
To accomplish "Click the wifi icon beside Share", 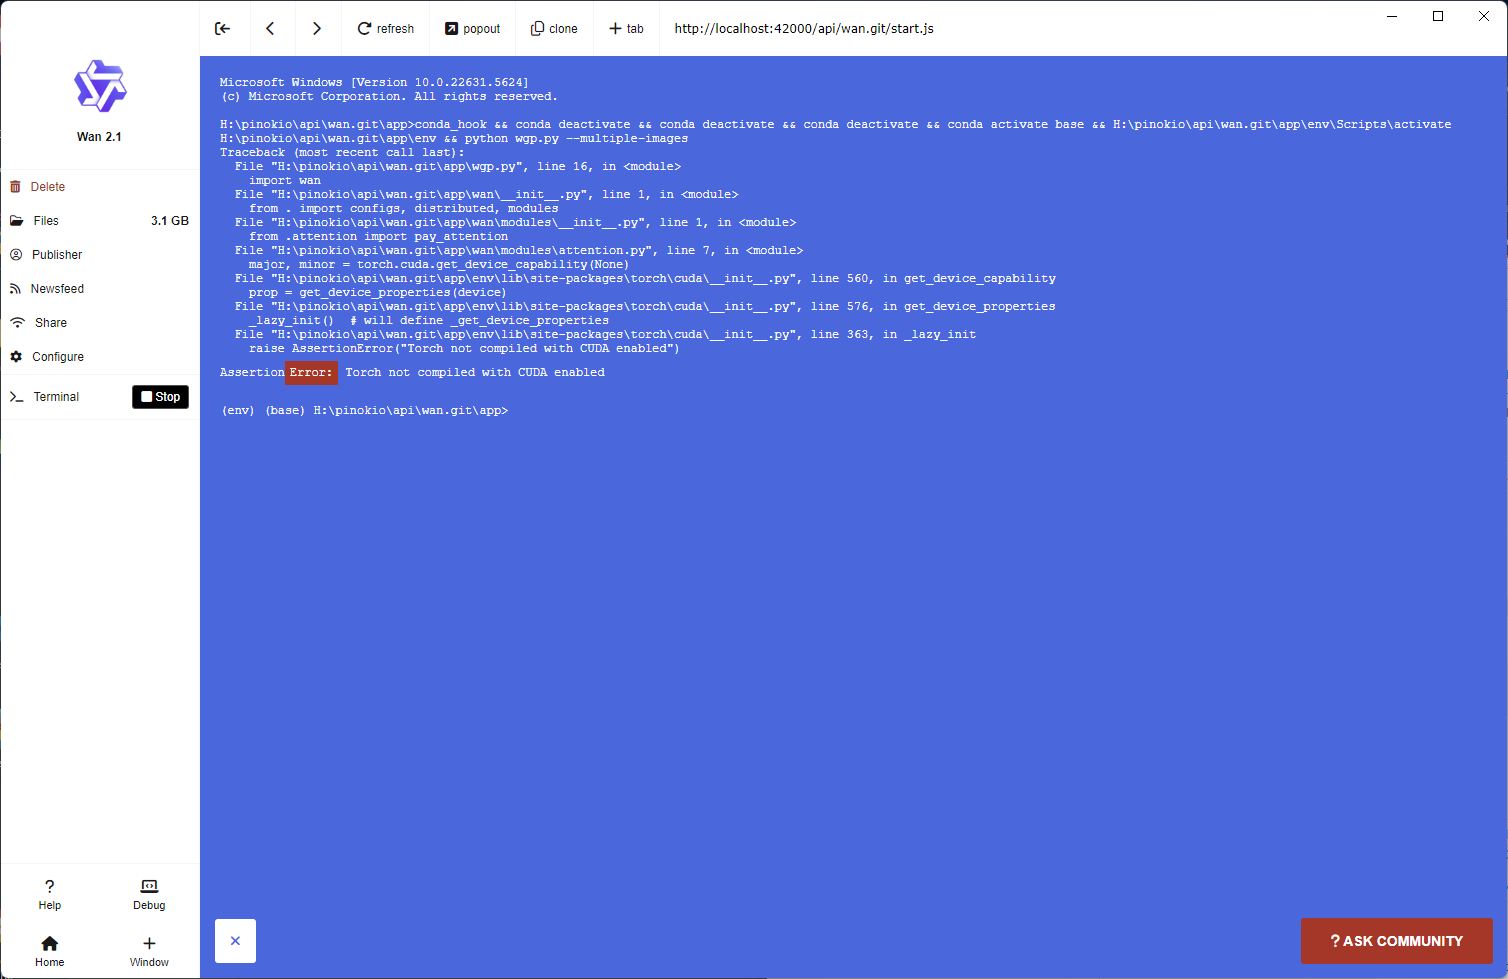I will pos(17,323).
